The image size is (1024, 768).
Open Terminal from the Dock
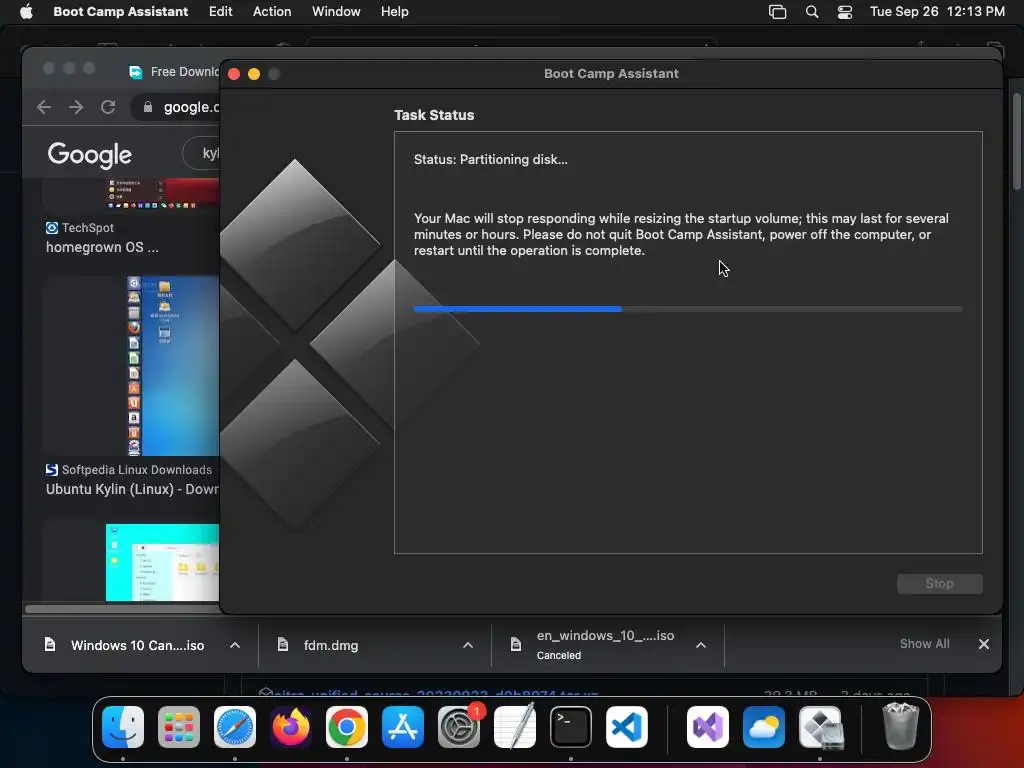click(x=571, y=727)
